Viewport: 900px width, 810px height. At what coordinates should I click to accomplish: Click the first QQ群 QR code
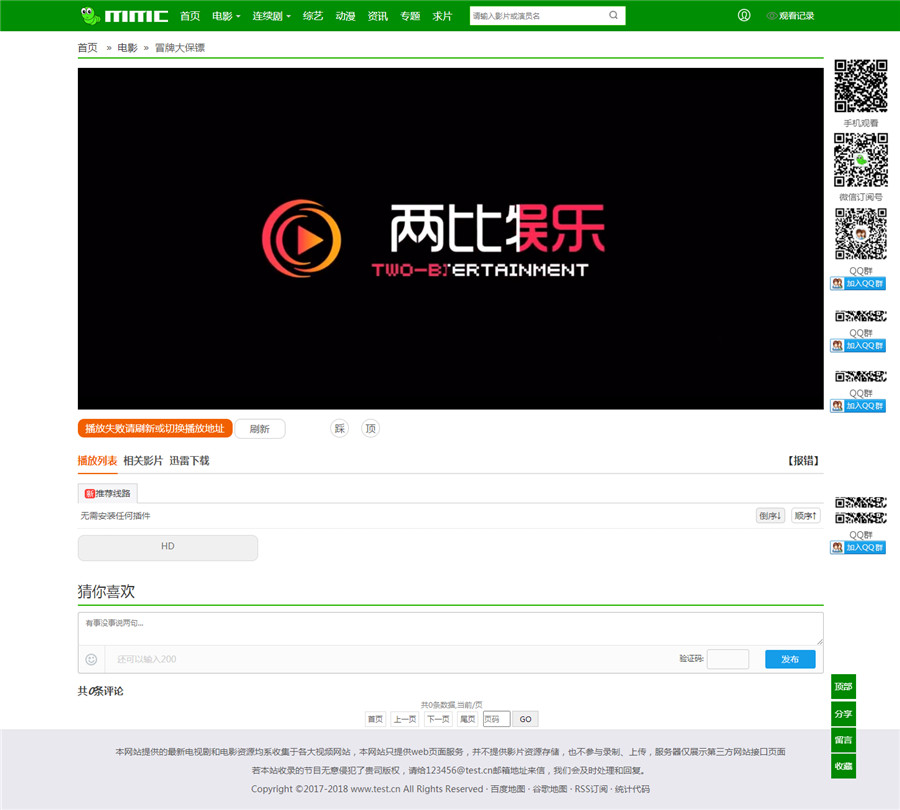[860, 234]
